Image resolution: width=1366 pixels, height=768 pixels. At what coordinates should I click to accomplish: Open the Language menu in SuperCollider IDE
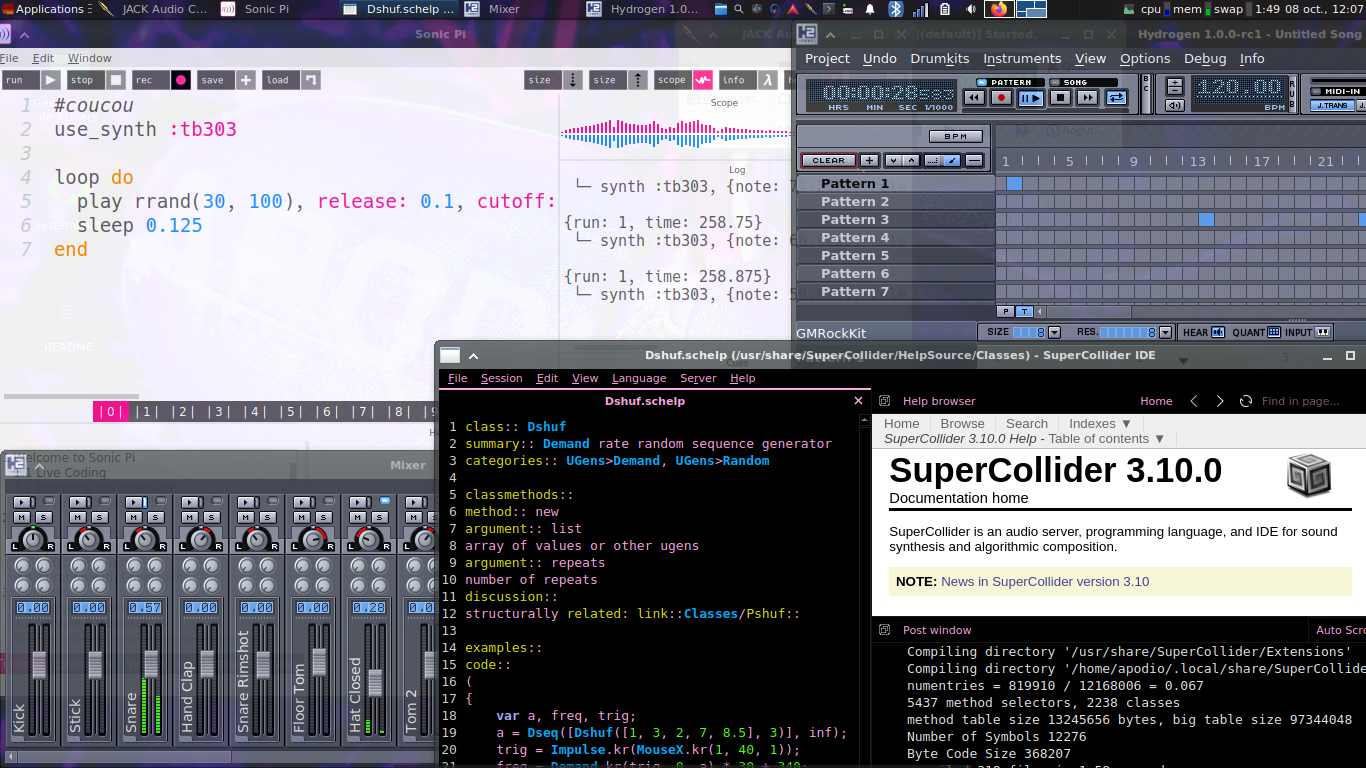pos(638,378)
